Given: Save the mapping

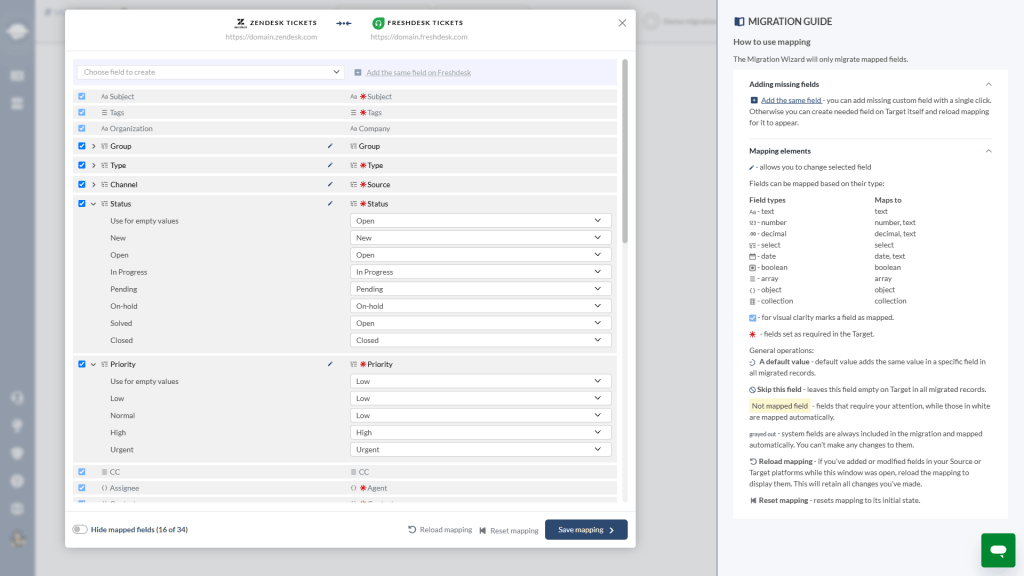Looking at the screenshot, I should tap(586, 530).
